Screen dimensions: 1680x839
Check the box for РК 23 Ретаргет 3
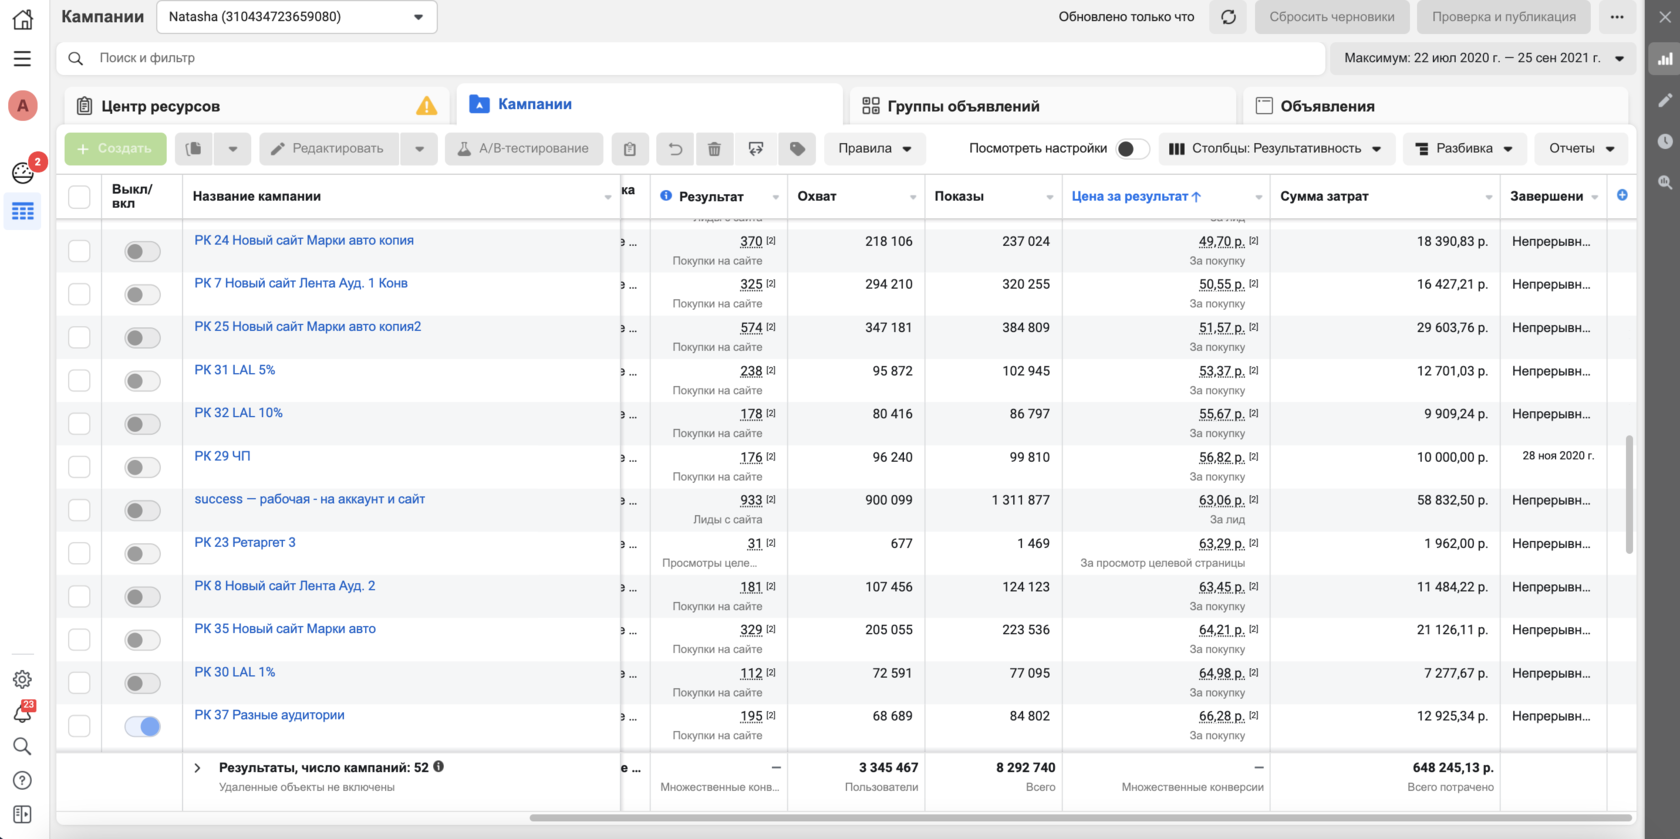click(x=79, y=553)
